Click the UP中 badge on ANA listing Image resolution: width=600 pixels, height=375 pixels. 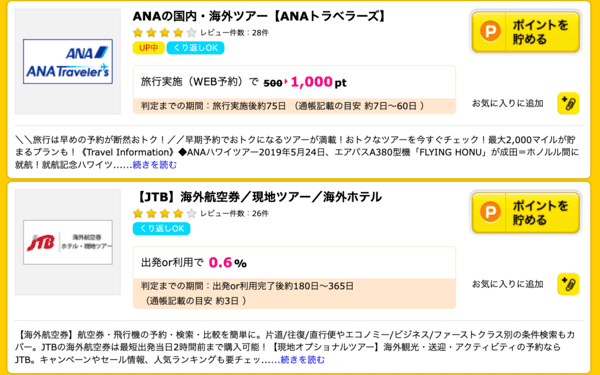point(148,48)
